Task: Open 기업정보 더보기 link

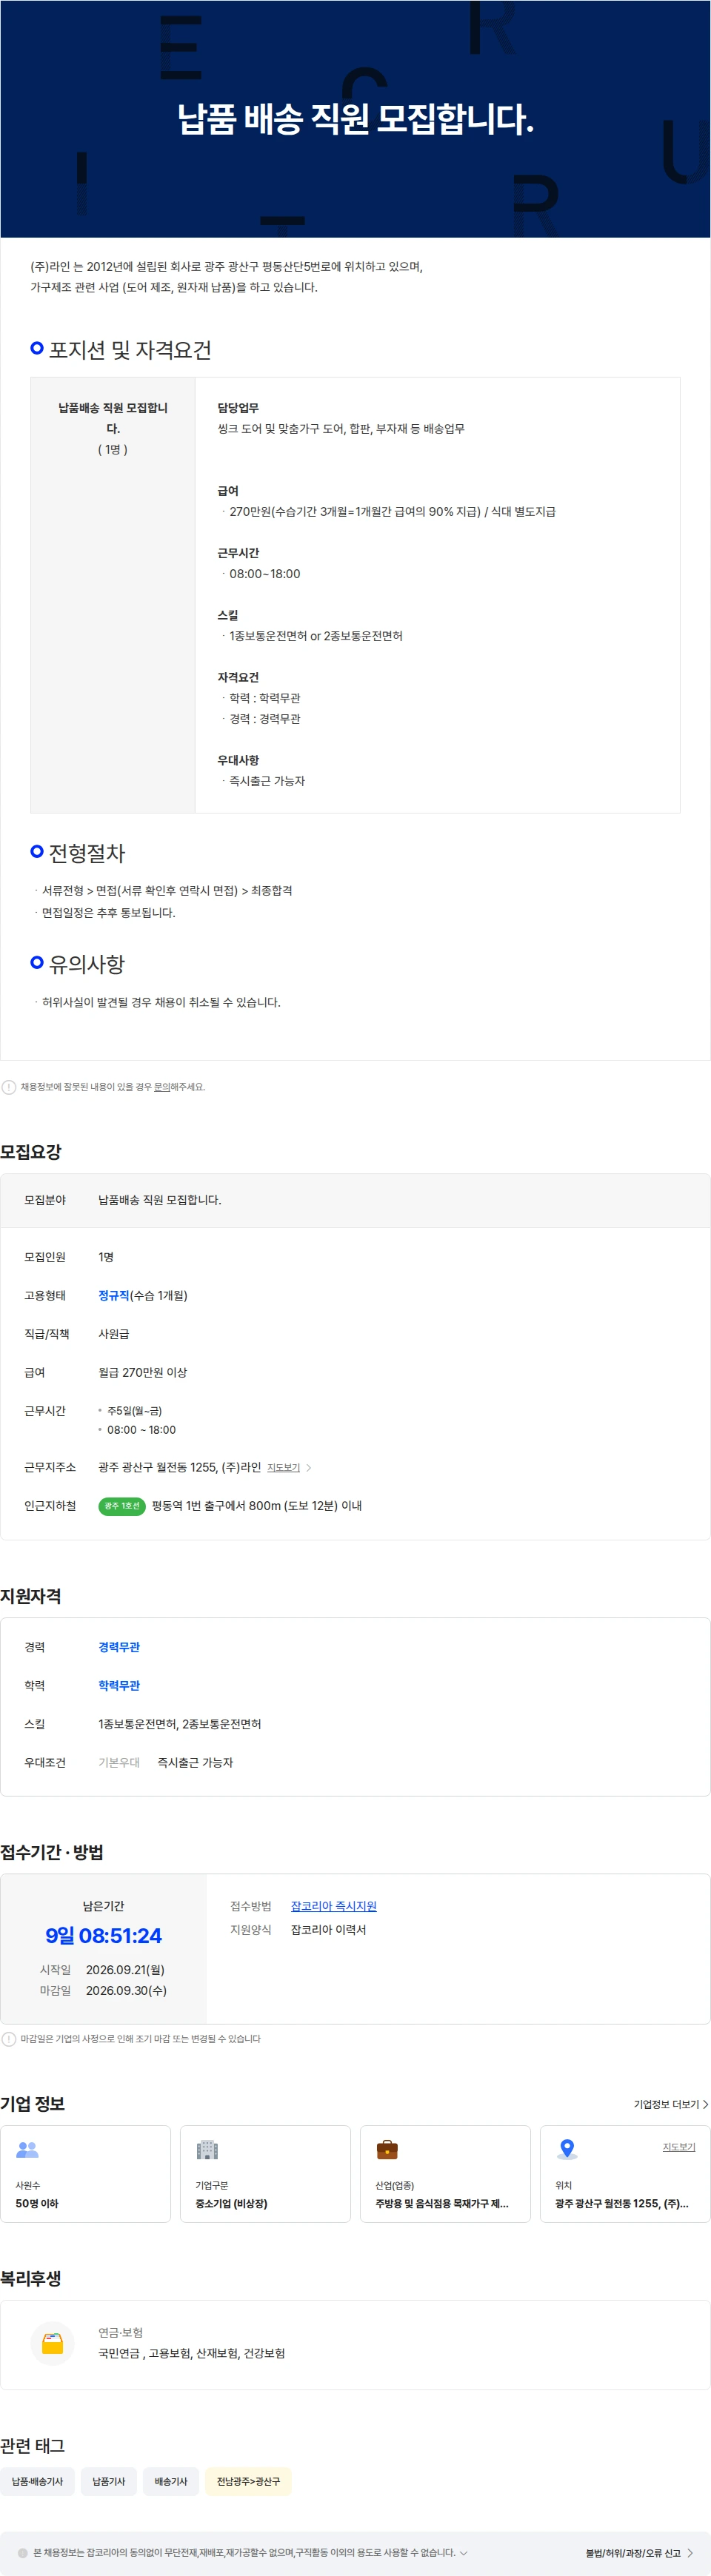Action: click(666, 2104)
